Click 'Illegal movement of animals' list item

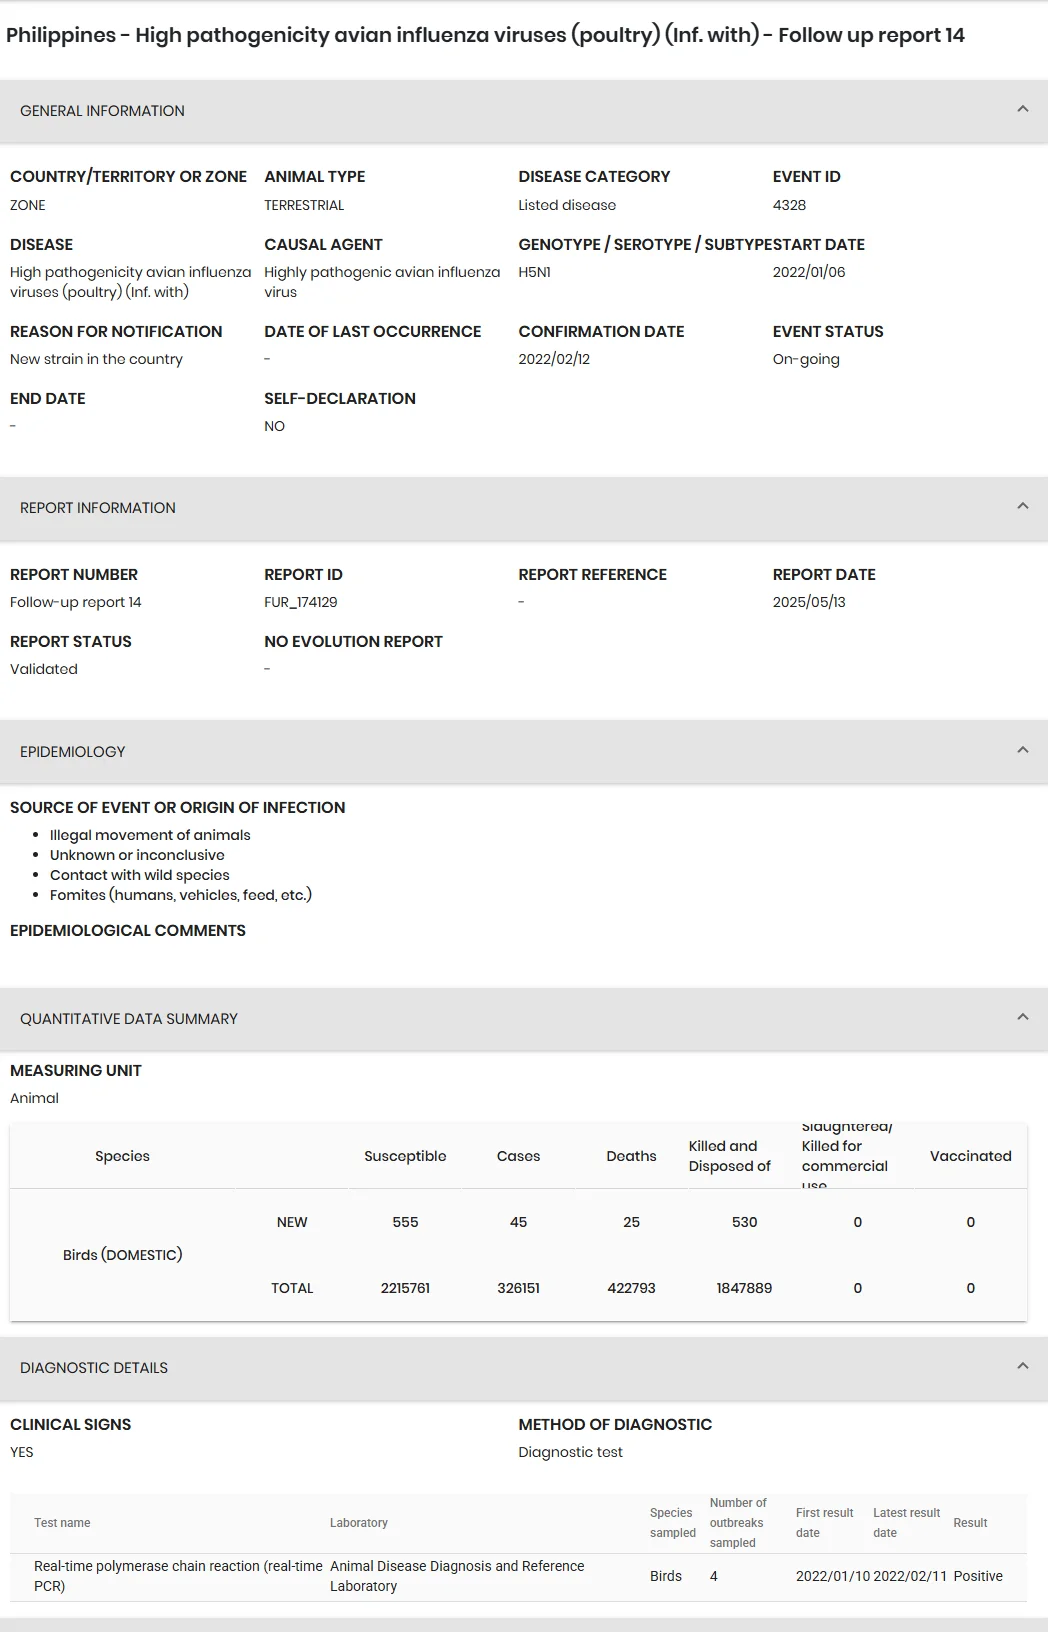click(150, 835)
